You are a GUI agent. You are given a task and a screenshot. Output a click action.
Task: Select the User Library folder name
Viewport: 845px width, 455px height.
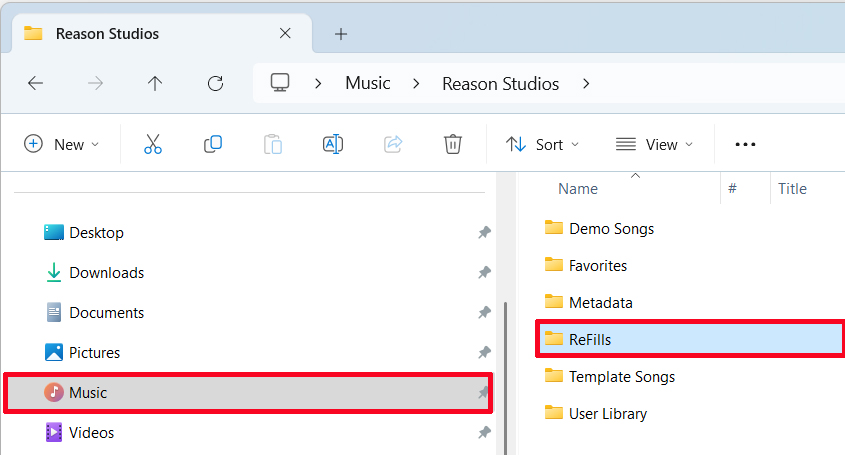608,413
